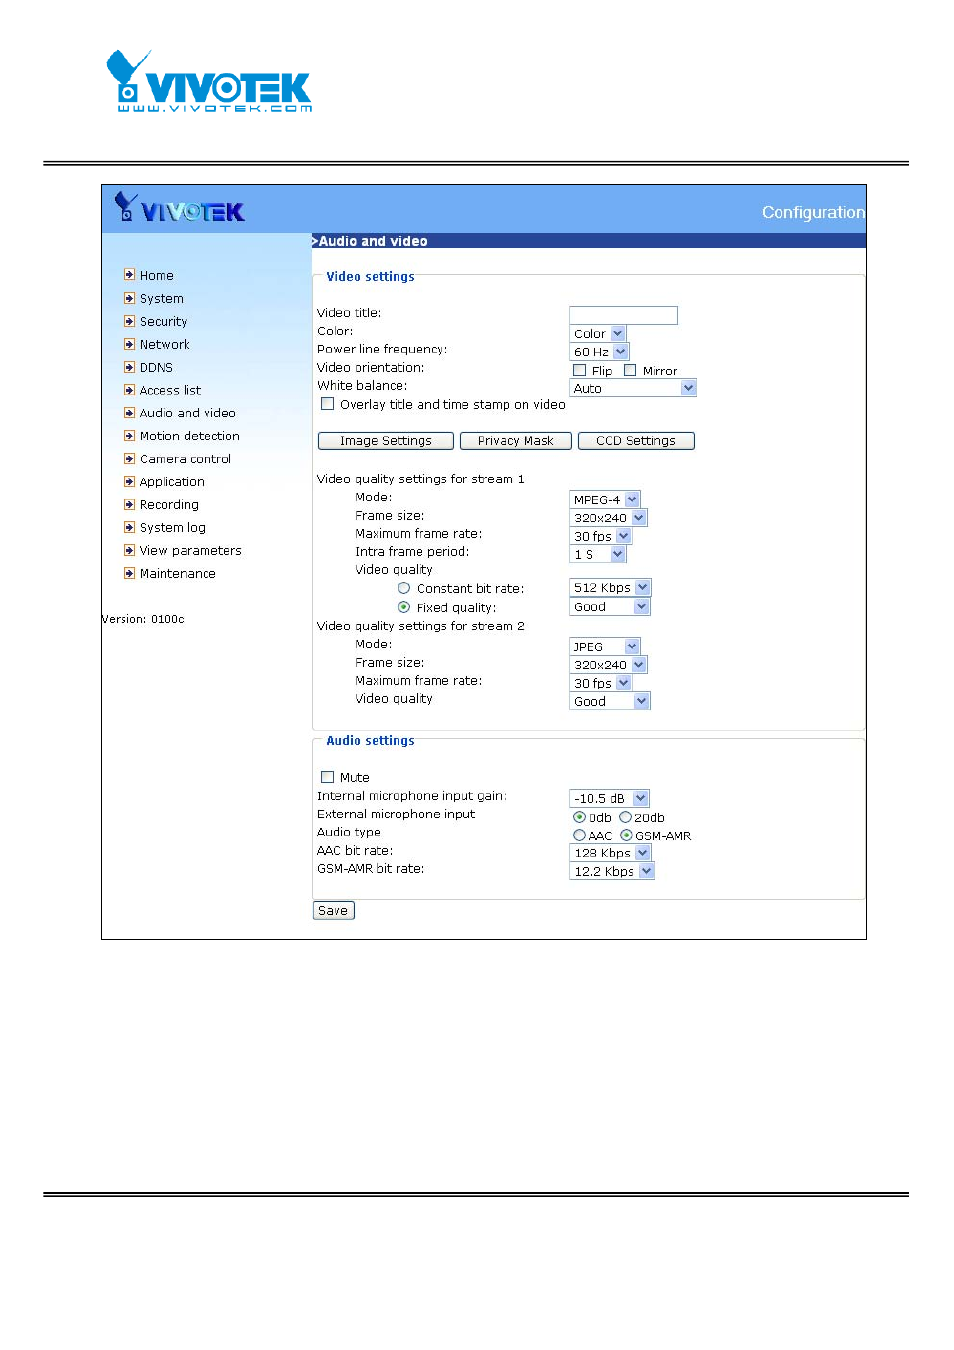Choose the AAC audio type
954x1350 pixels.
(x=579, y=835)
